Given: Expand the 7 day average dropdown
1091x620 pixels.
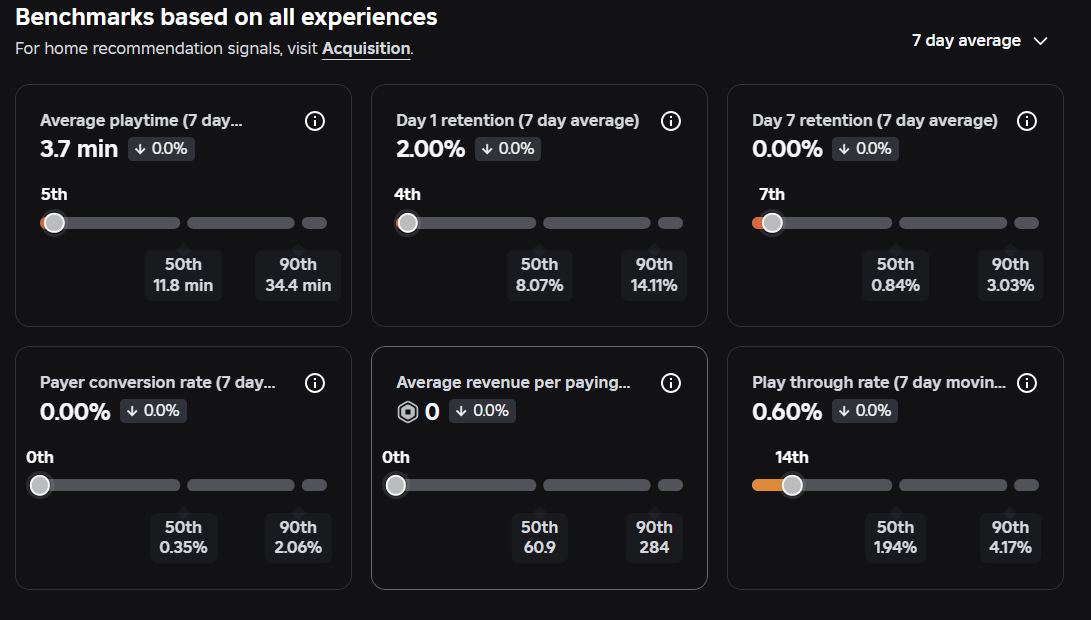Looking at the screenshot, I should coord(980,41).
